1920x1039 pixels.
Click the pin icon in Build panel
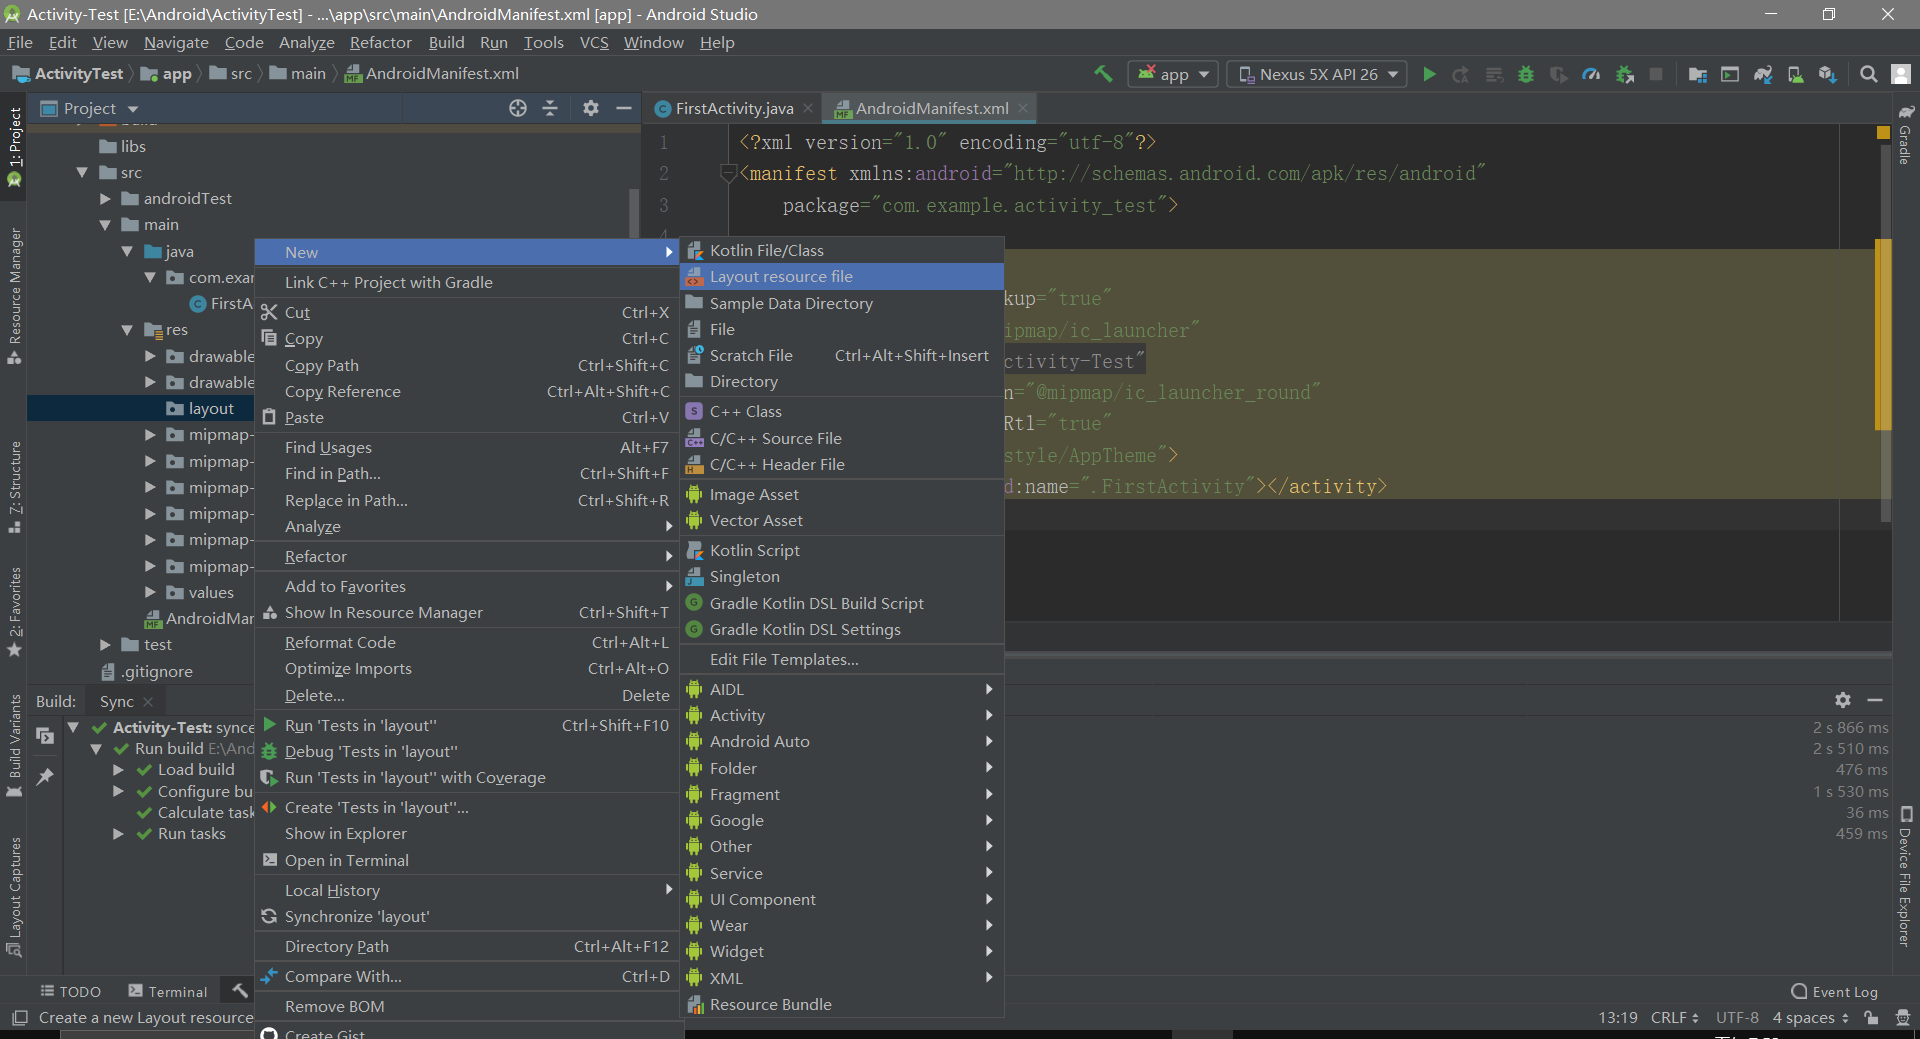point(45,776)
